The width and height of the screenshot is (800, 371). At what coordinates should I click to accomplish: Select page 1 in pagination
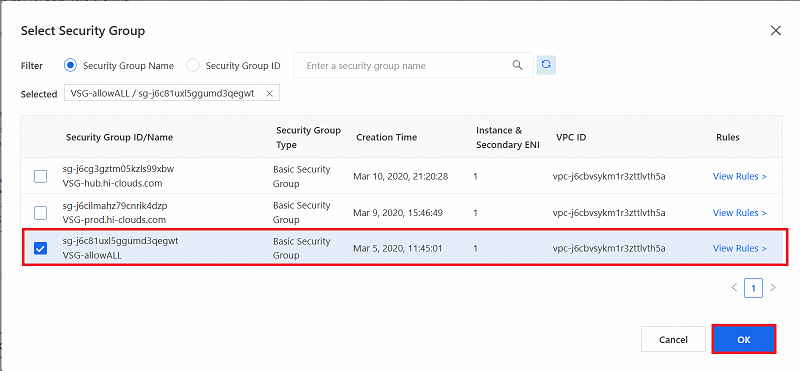[x=753, y=288]
